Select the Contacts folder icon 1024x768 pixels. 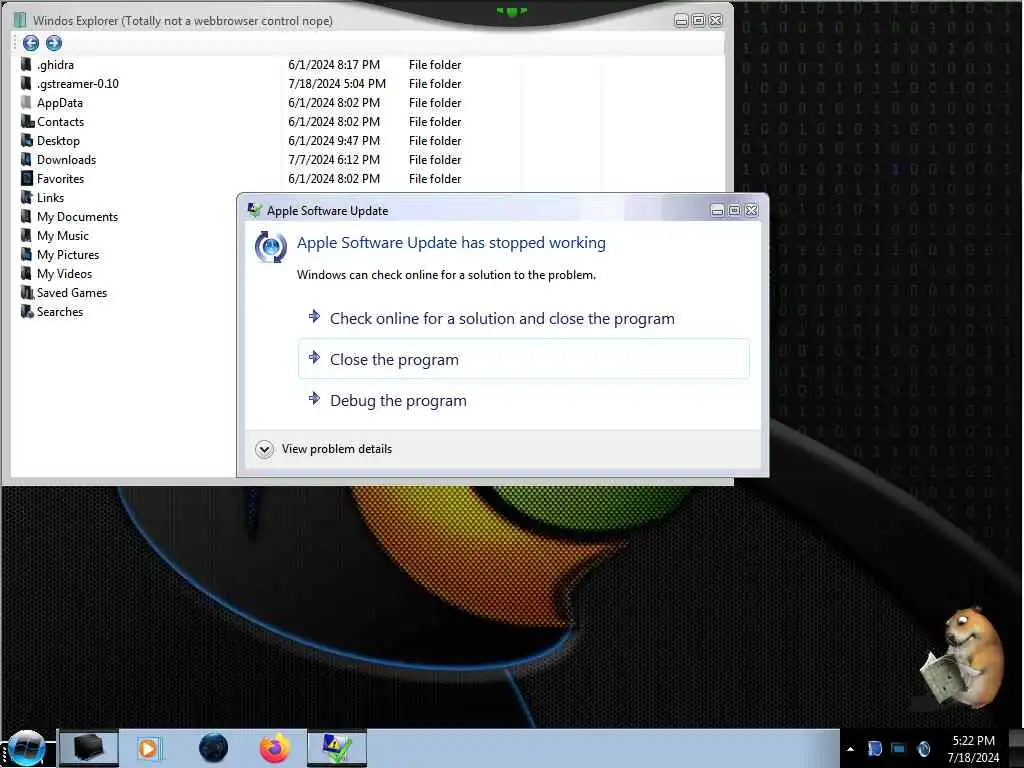click(x=27, y=121)
